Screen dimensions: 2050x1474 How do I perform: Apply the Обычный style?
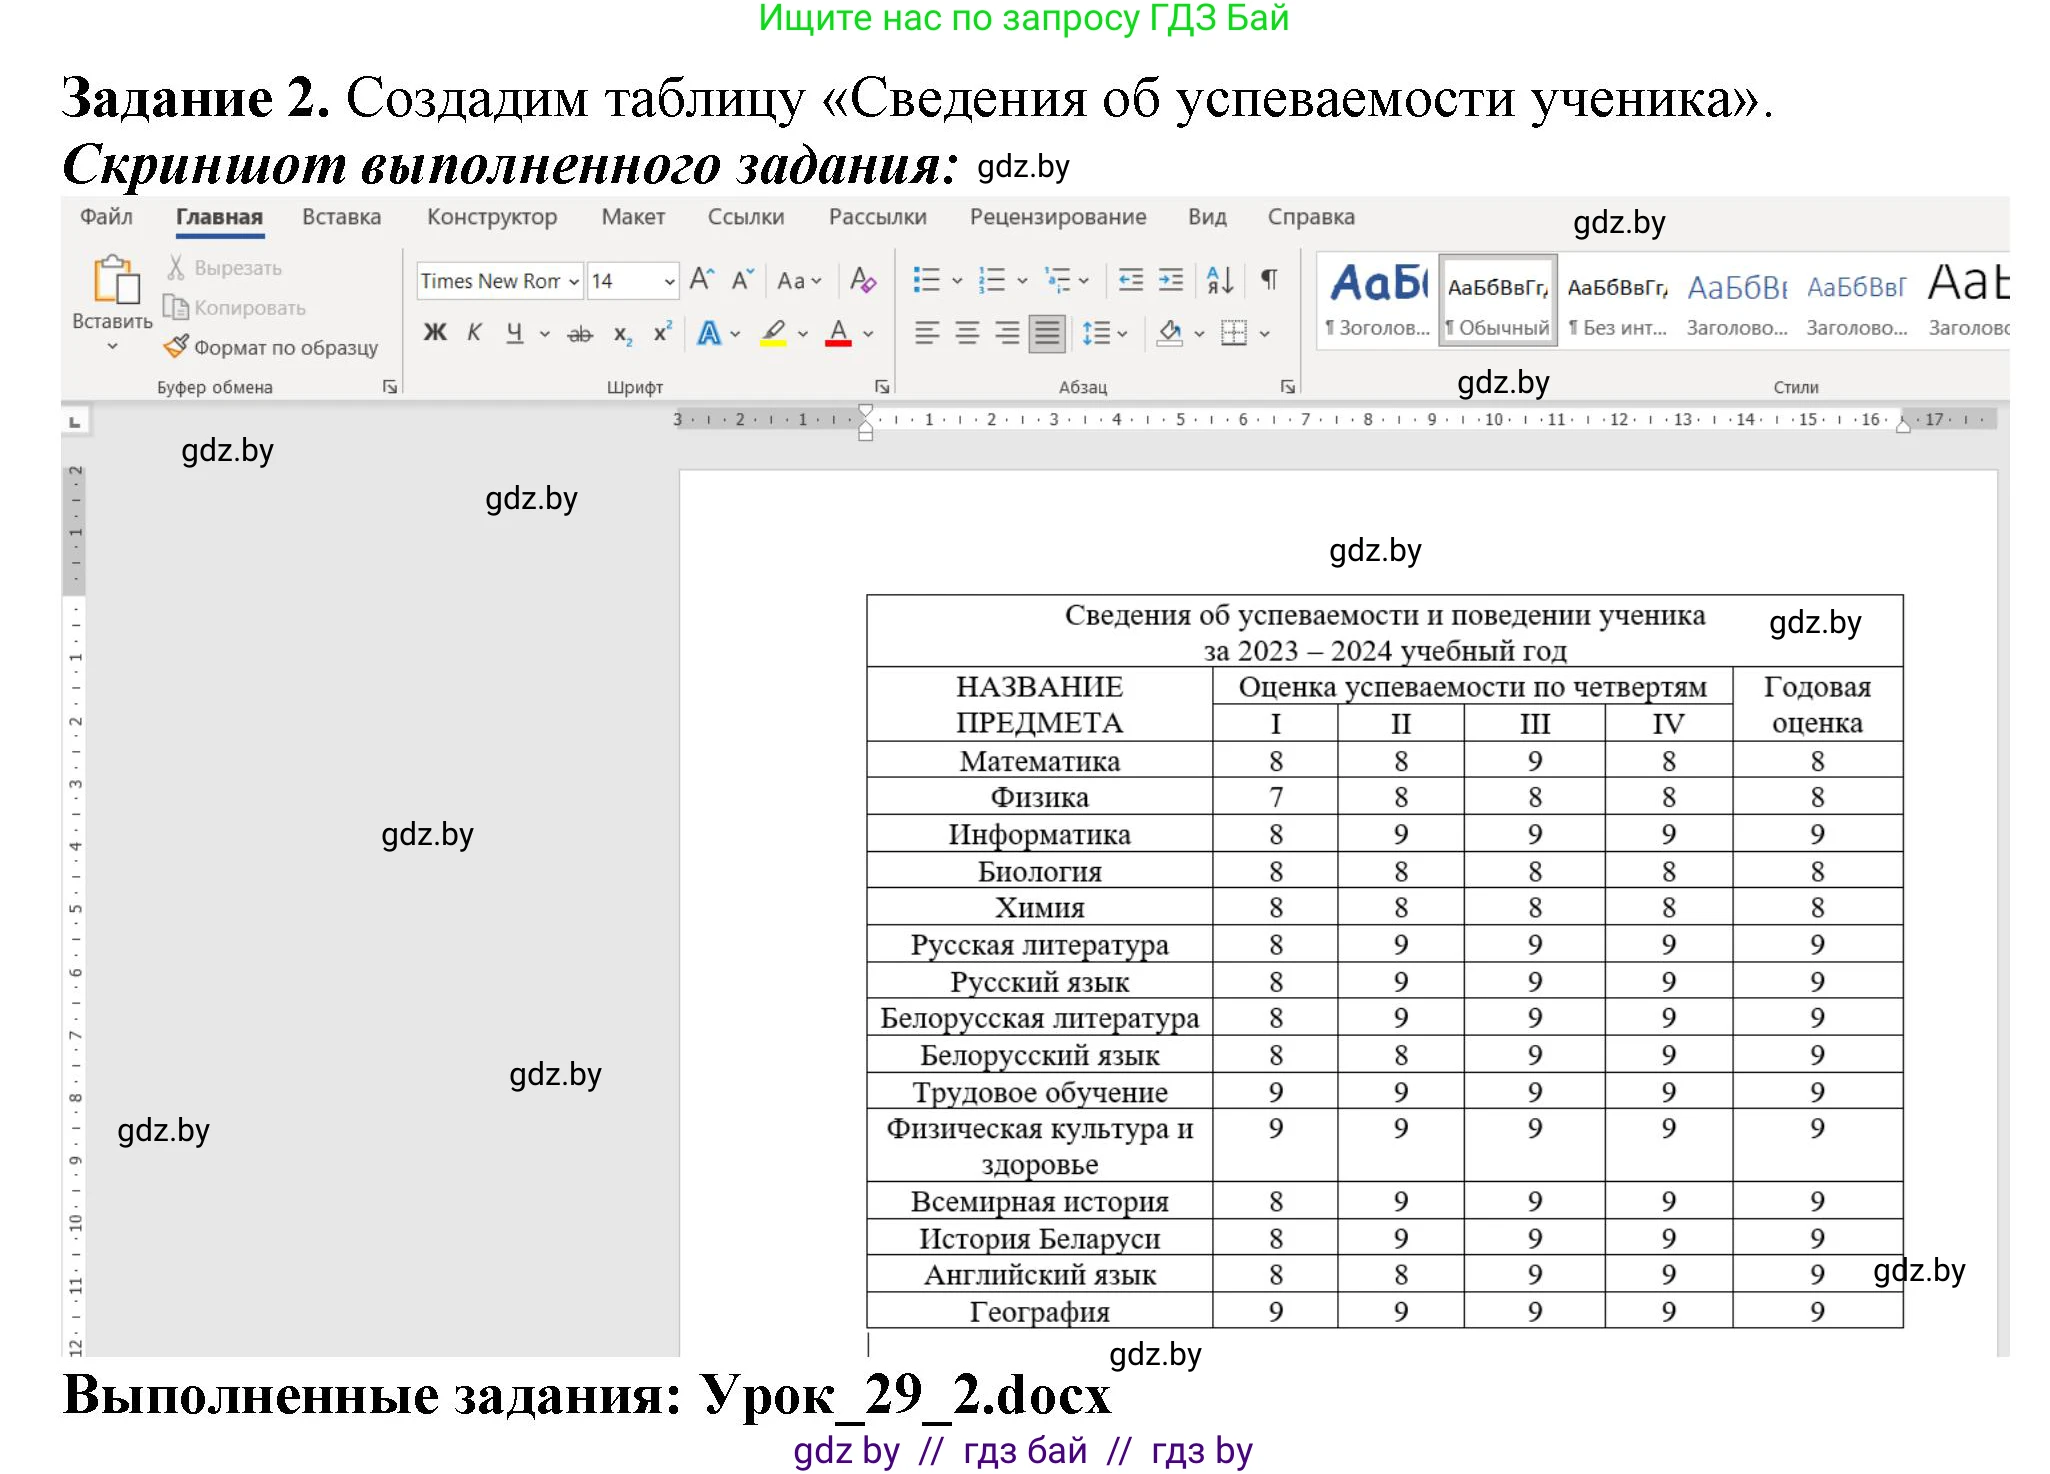[x=1498, y=300]
